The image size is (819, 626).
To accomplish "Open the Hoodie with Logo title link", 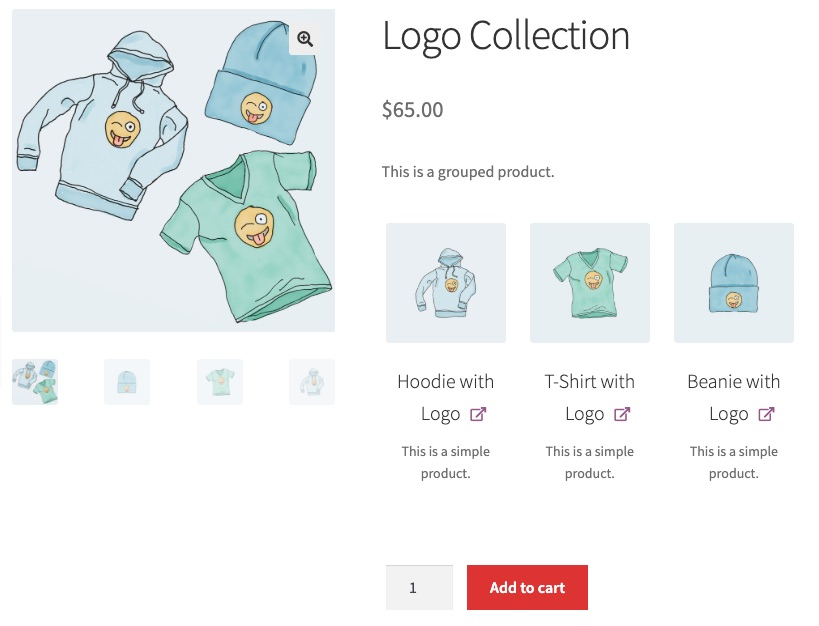I will point(446,398).
